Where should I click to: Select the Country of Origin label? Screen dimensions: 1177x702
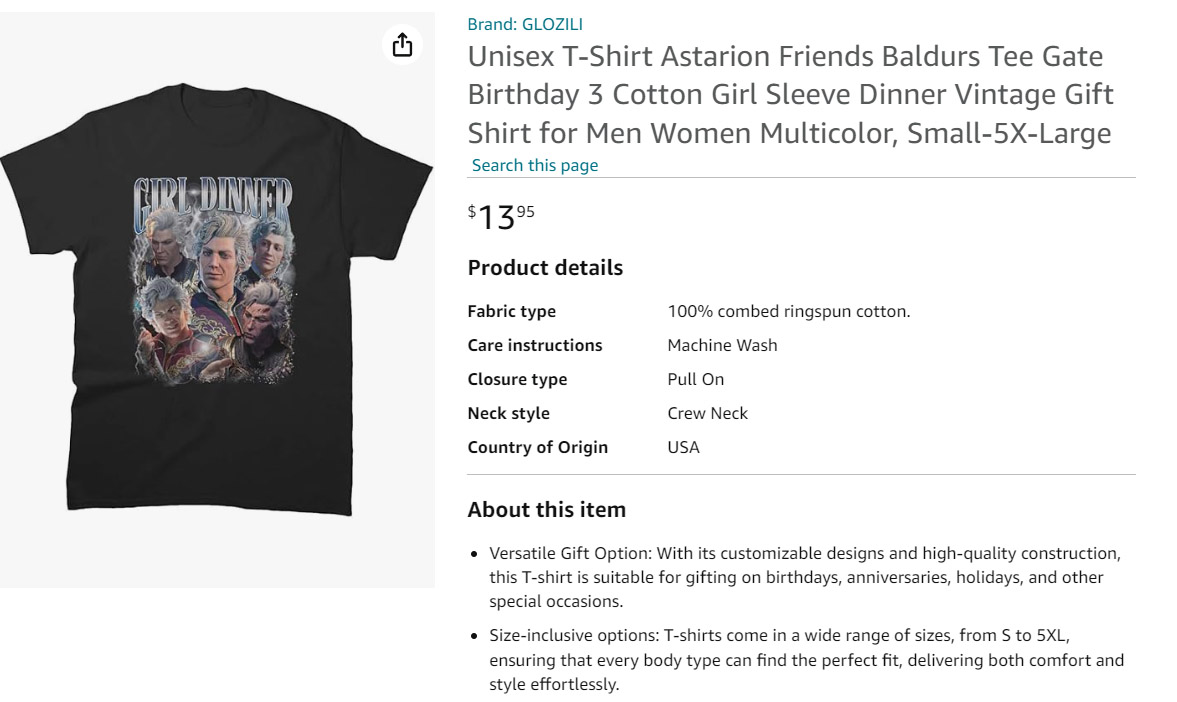(x=537, y=447)
